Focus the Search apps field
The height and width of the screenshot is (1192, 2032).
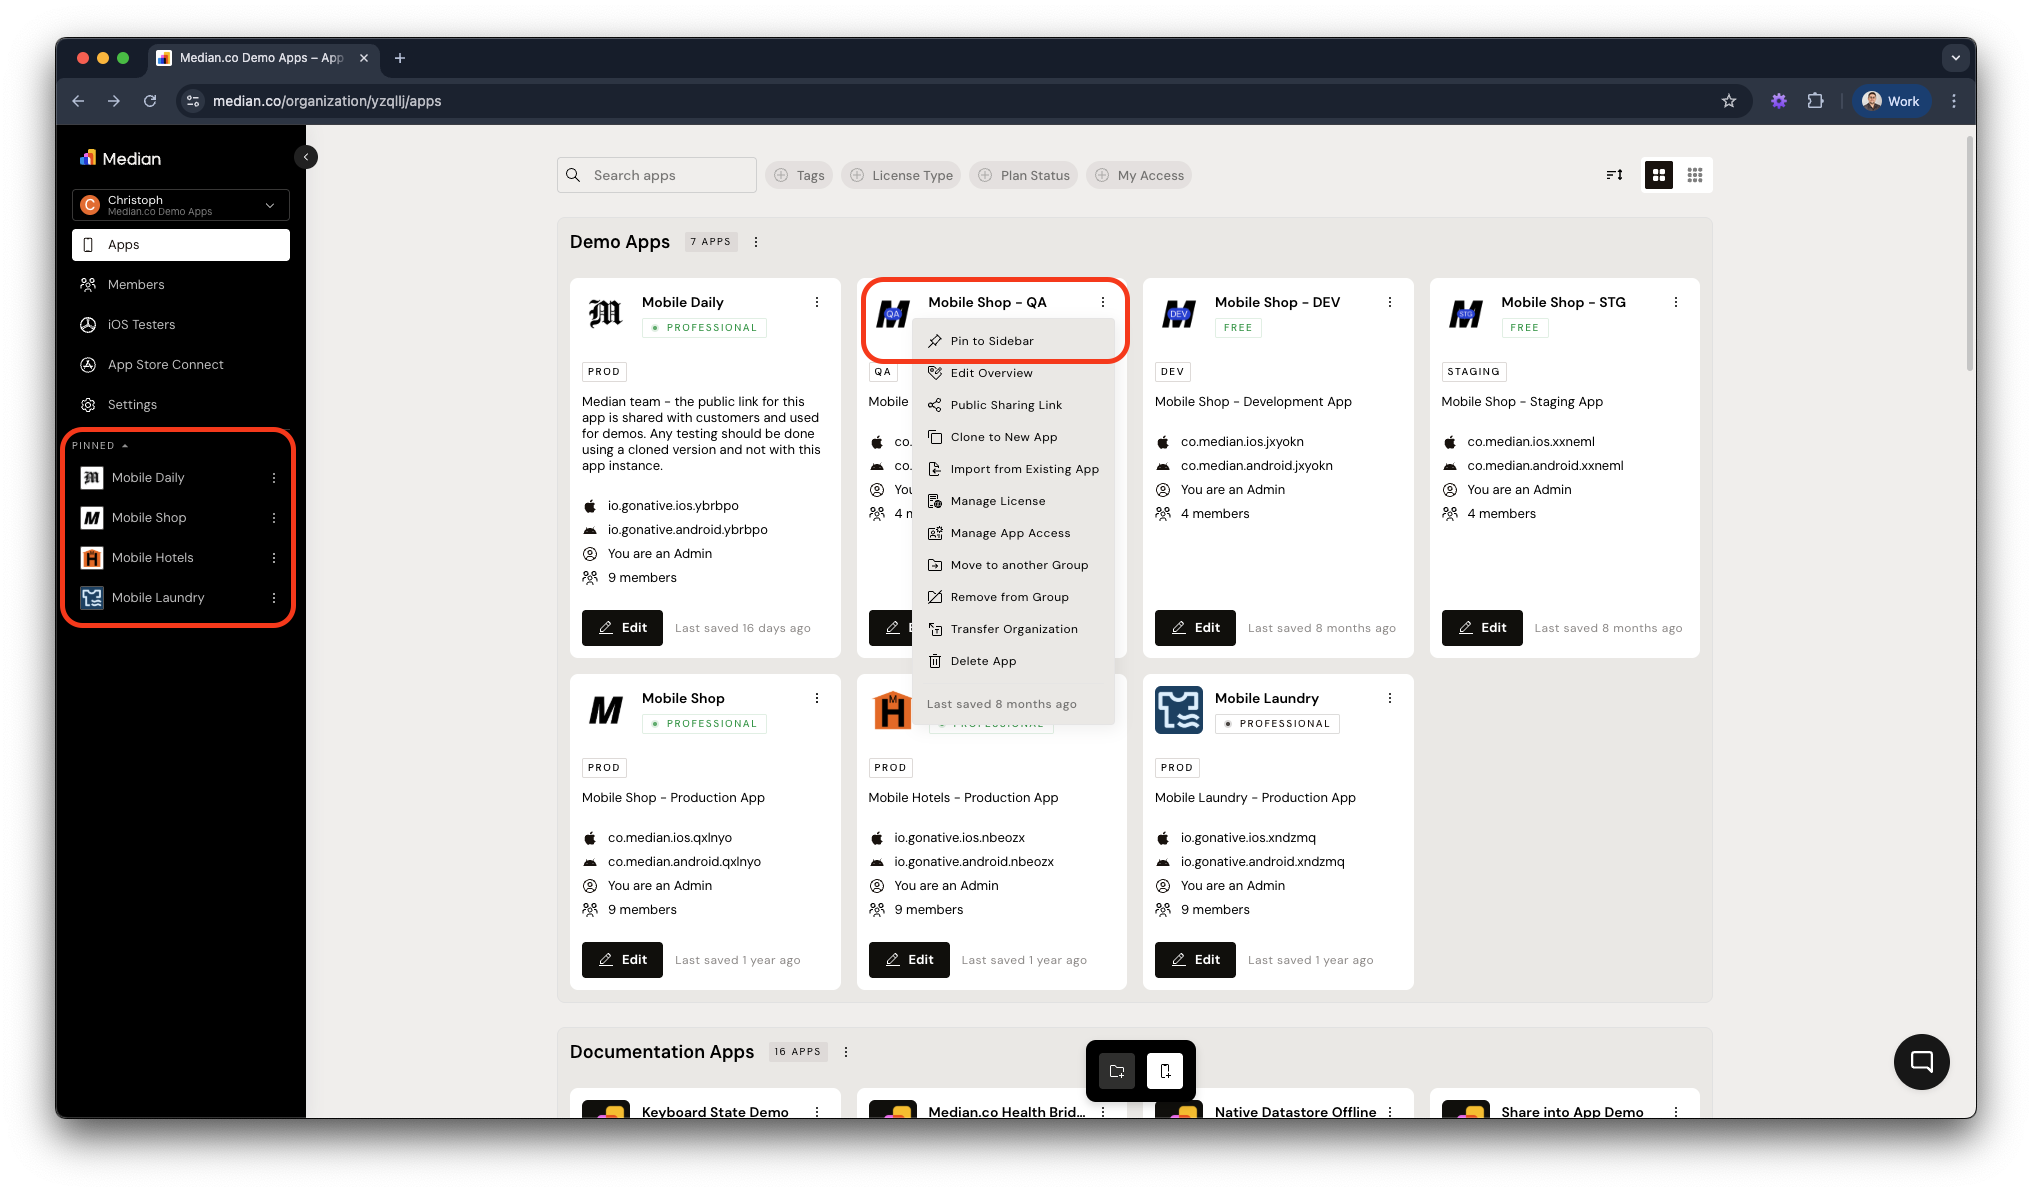(x=657, y=175)
